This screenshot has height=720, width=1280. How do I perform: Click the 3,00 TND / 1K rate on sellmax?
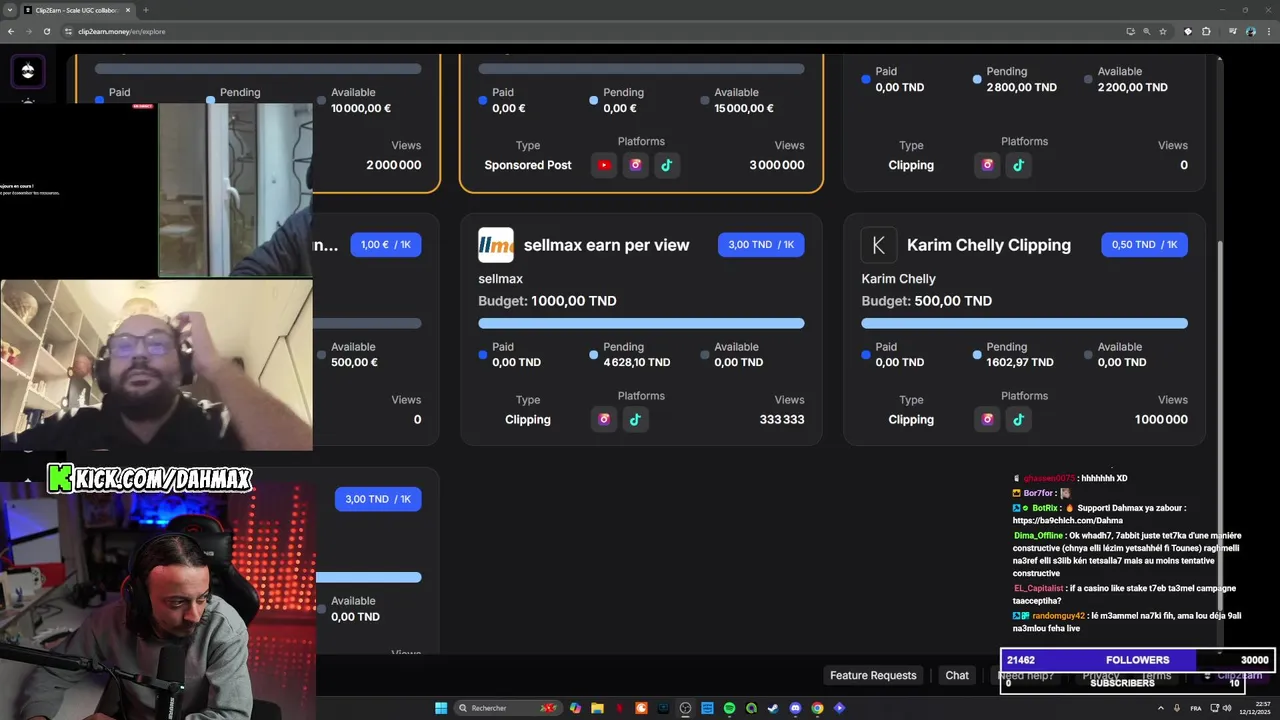coord(761,245)
